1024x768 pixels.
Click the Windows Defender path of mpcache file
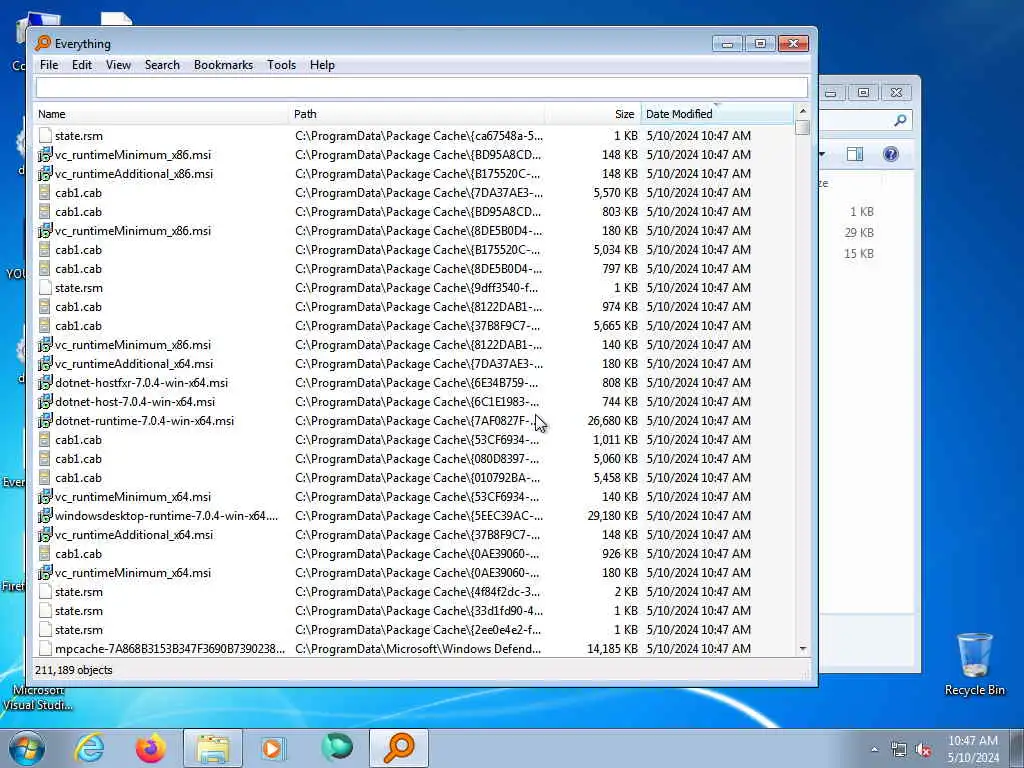pos(418,648)
